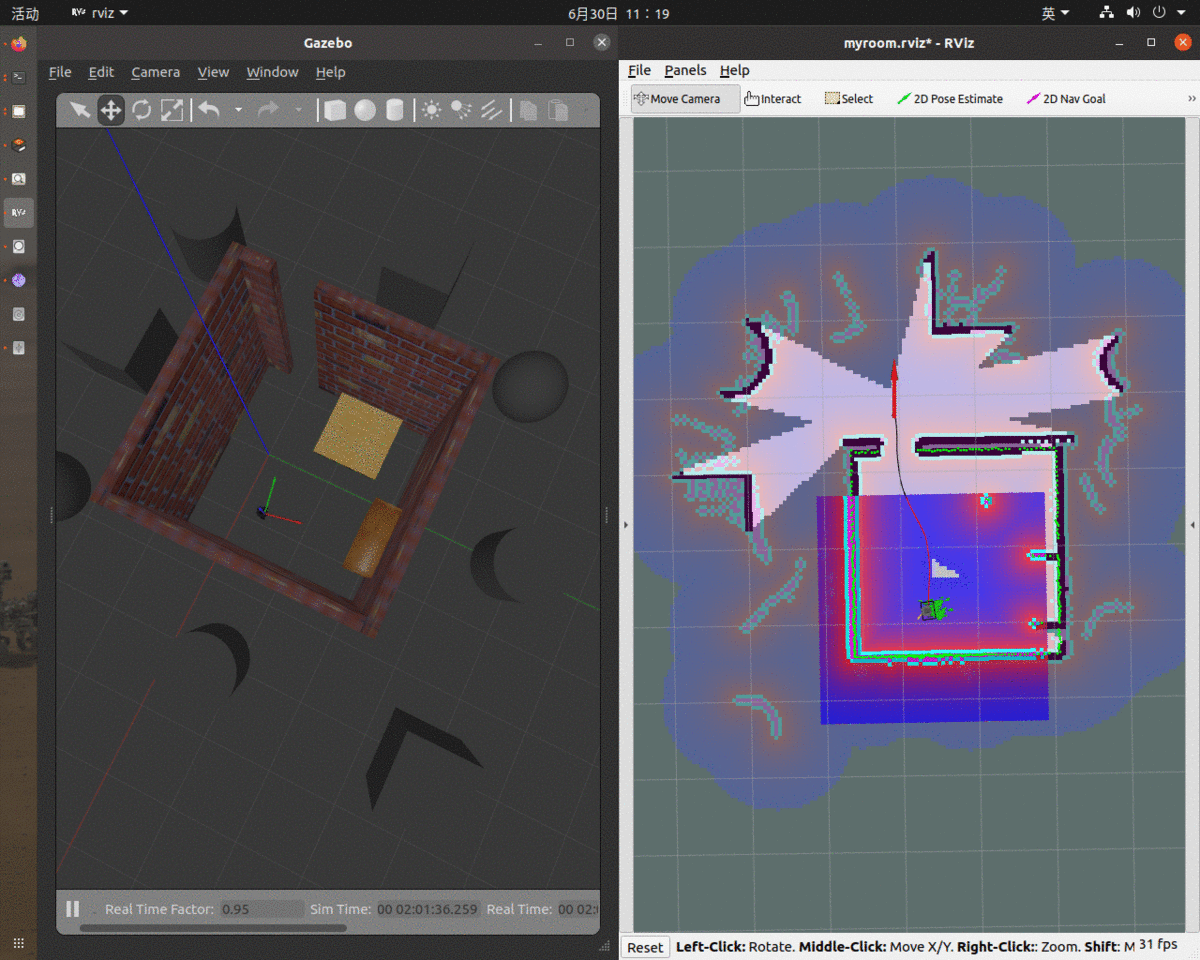The height and width of the screenshot is (960, 1200).
Task: Click the Gazebo left panel splitter handle
Action: point(52,514)
